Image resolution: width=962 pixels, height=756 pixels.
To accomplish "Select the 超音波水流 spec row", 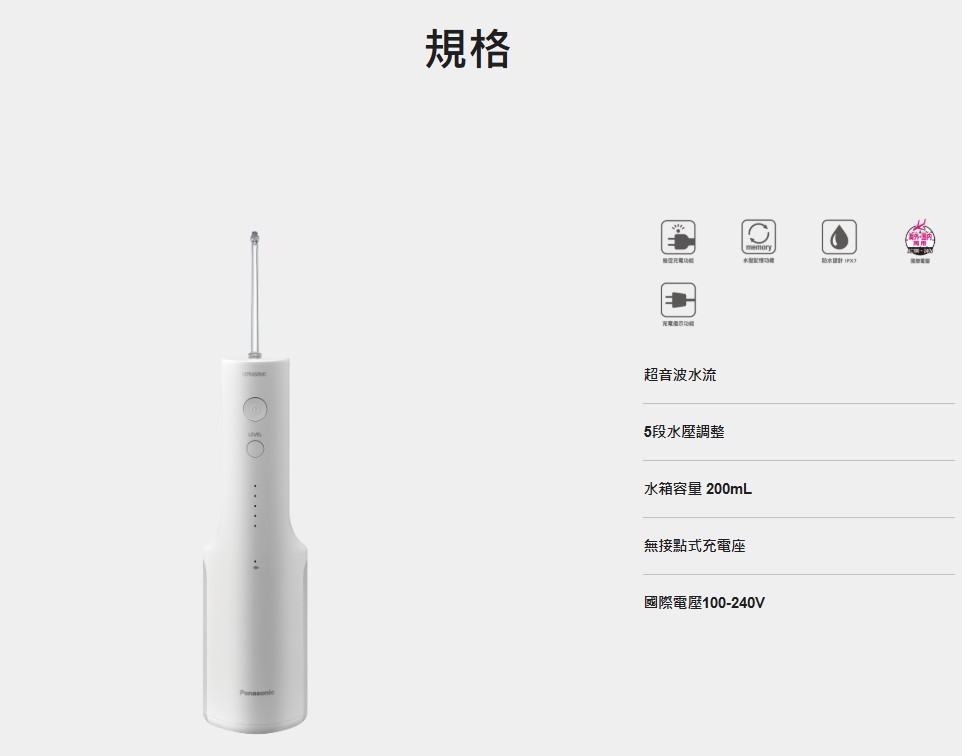I will [798, 375].
